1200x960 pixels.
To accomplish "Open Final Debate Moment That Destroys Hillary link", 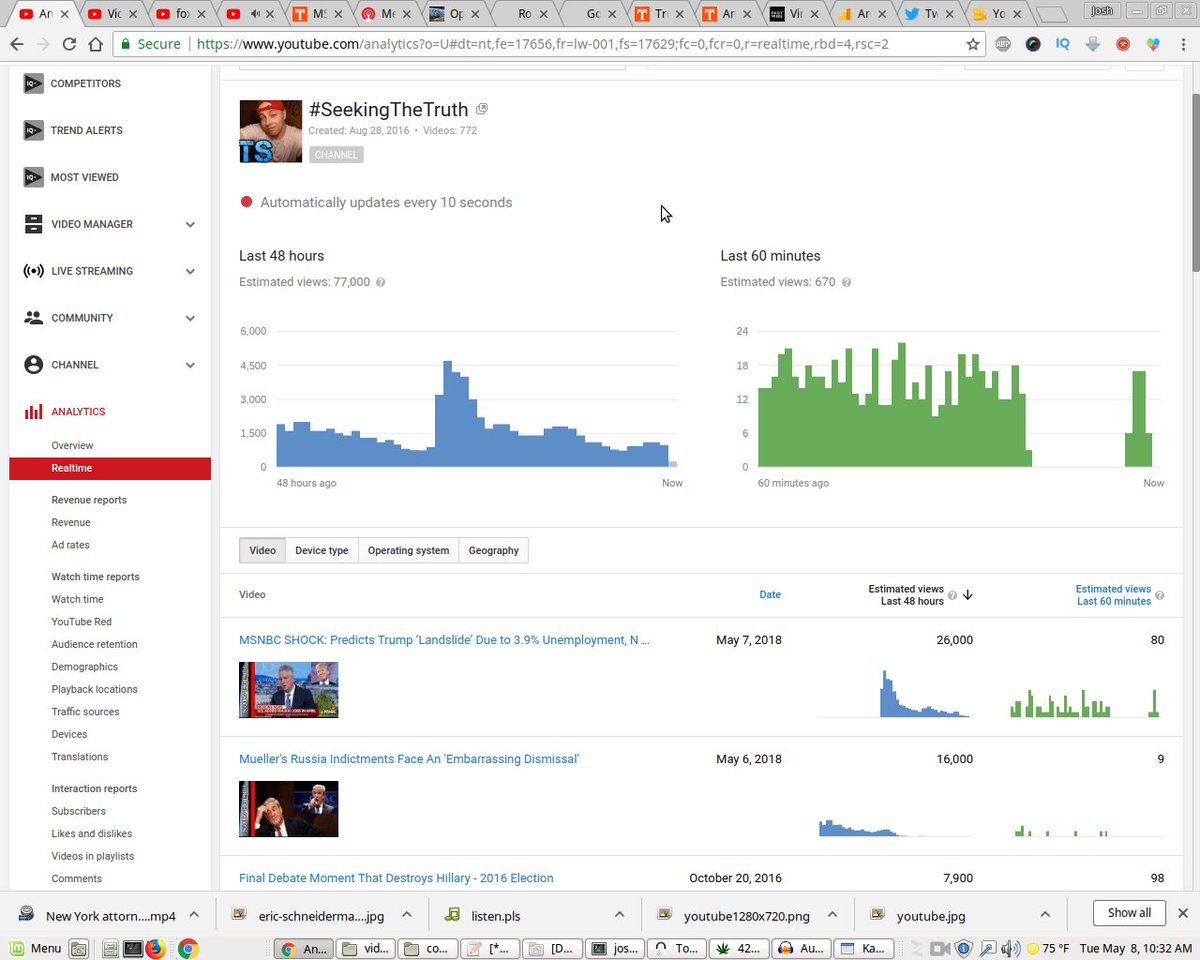I will pyautogui.click(x=396, y=878).
